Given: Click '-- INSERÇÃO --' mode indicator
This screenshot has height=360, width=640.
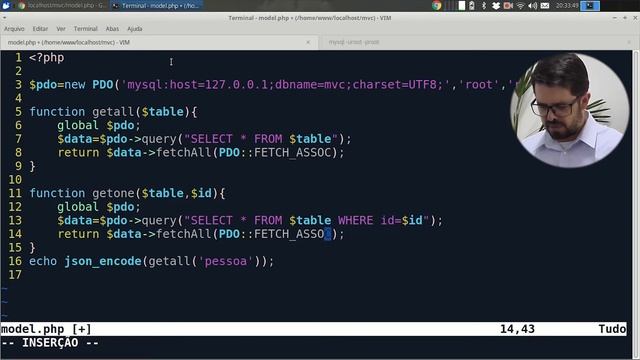Looking at the screenshot, I should click(x=50, y=343).
